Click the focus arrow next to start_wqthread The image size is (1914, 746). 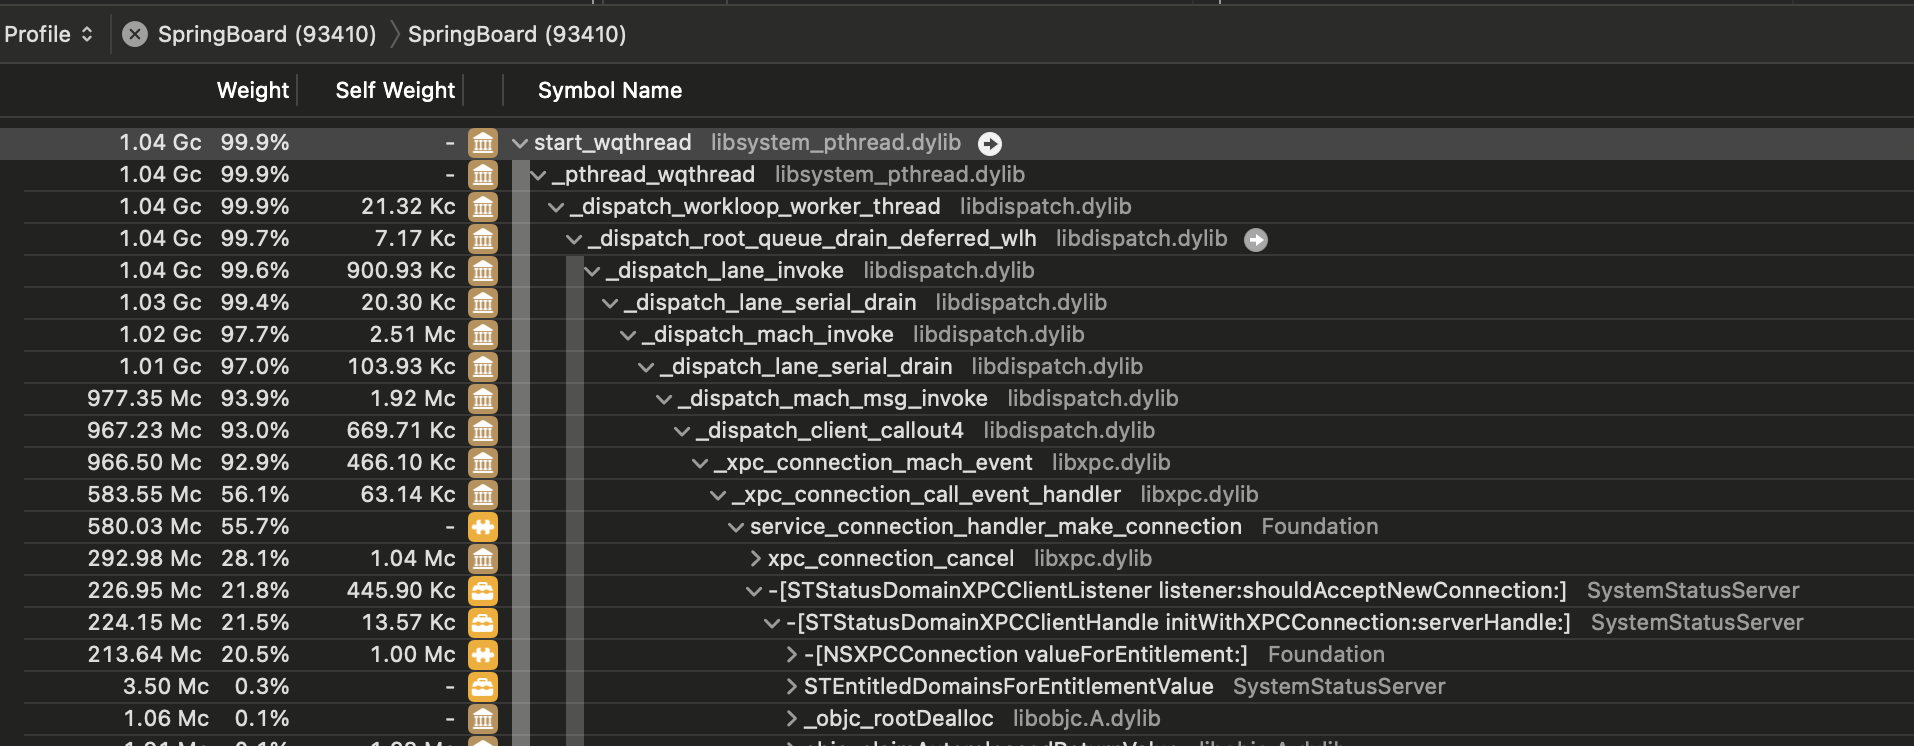coord(989,144)
